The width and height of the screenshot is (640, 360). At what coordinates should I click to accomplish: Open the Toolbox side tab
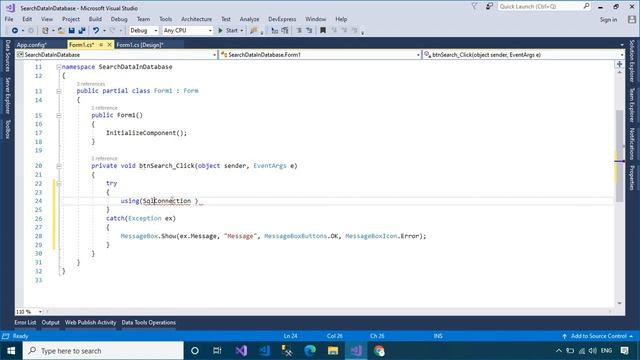7,129
